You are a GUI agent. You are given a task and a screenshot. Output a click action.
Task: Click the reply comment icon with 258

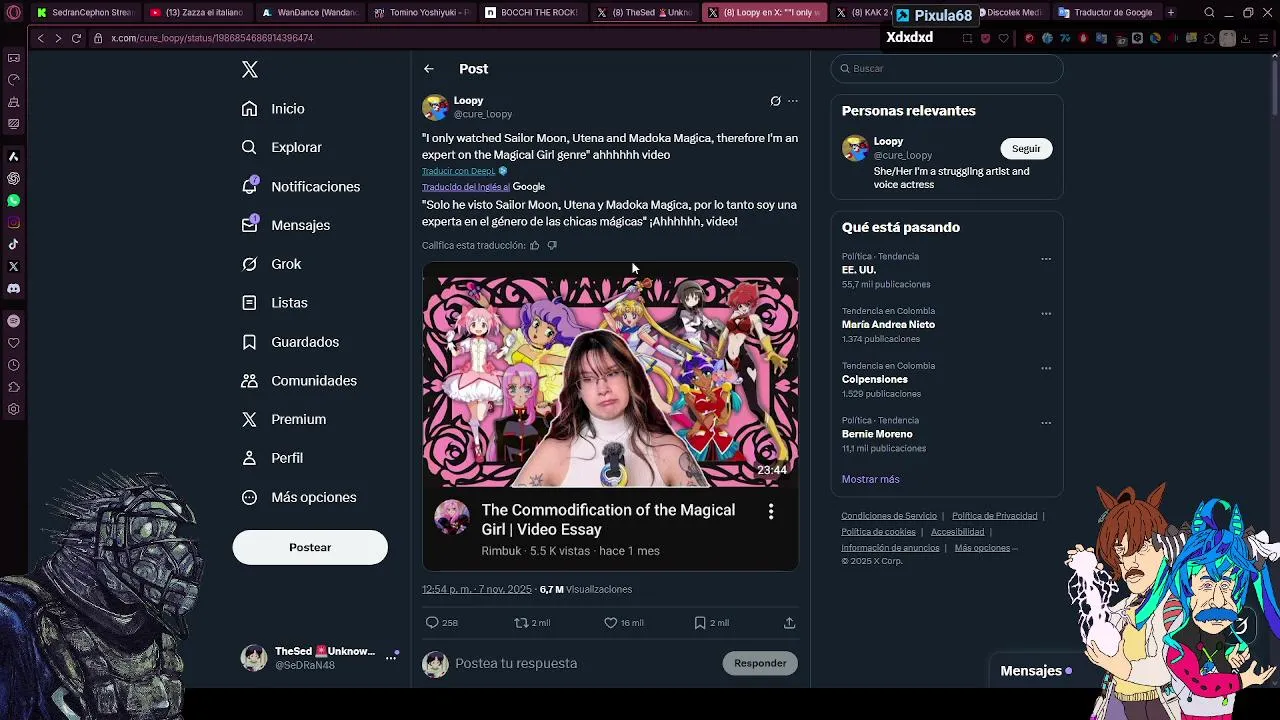click(x=432, y=623)
